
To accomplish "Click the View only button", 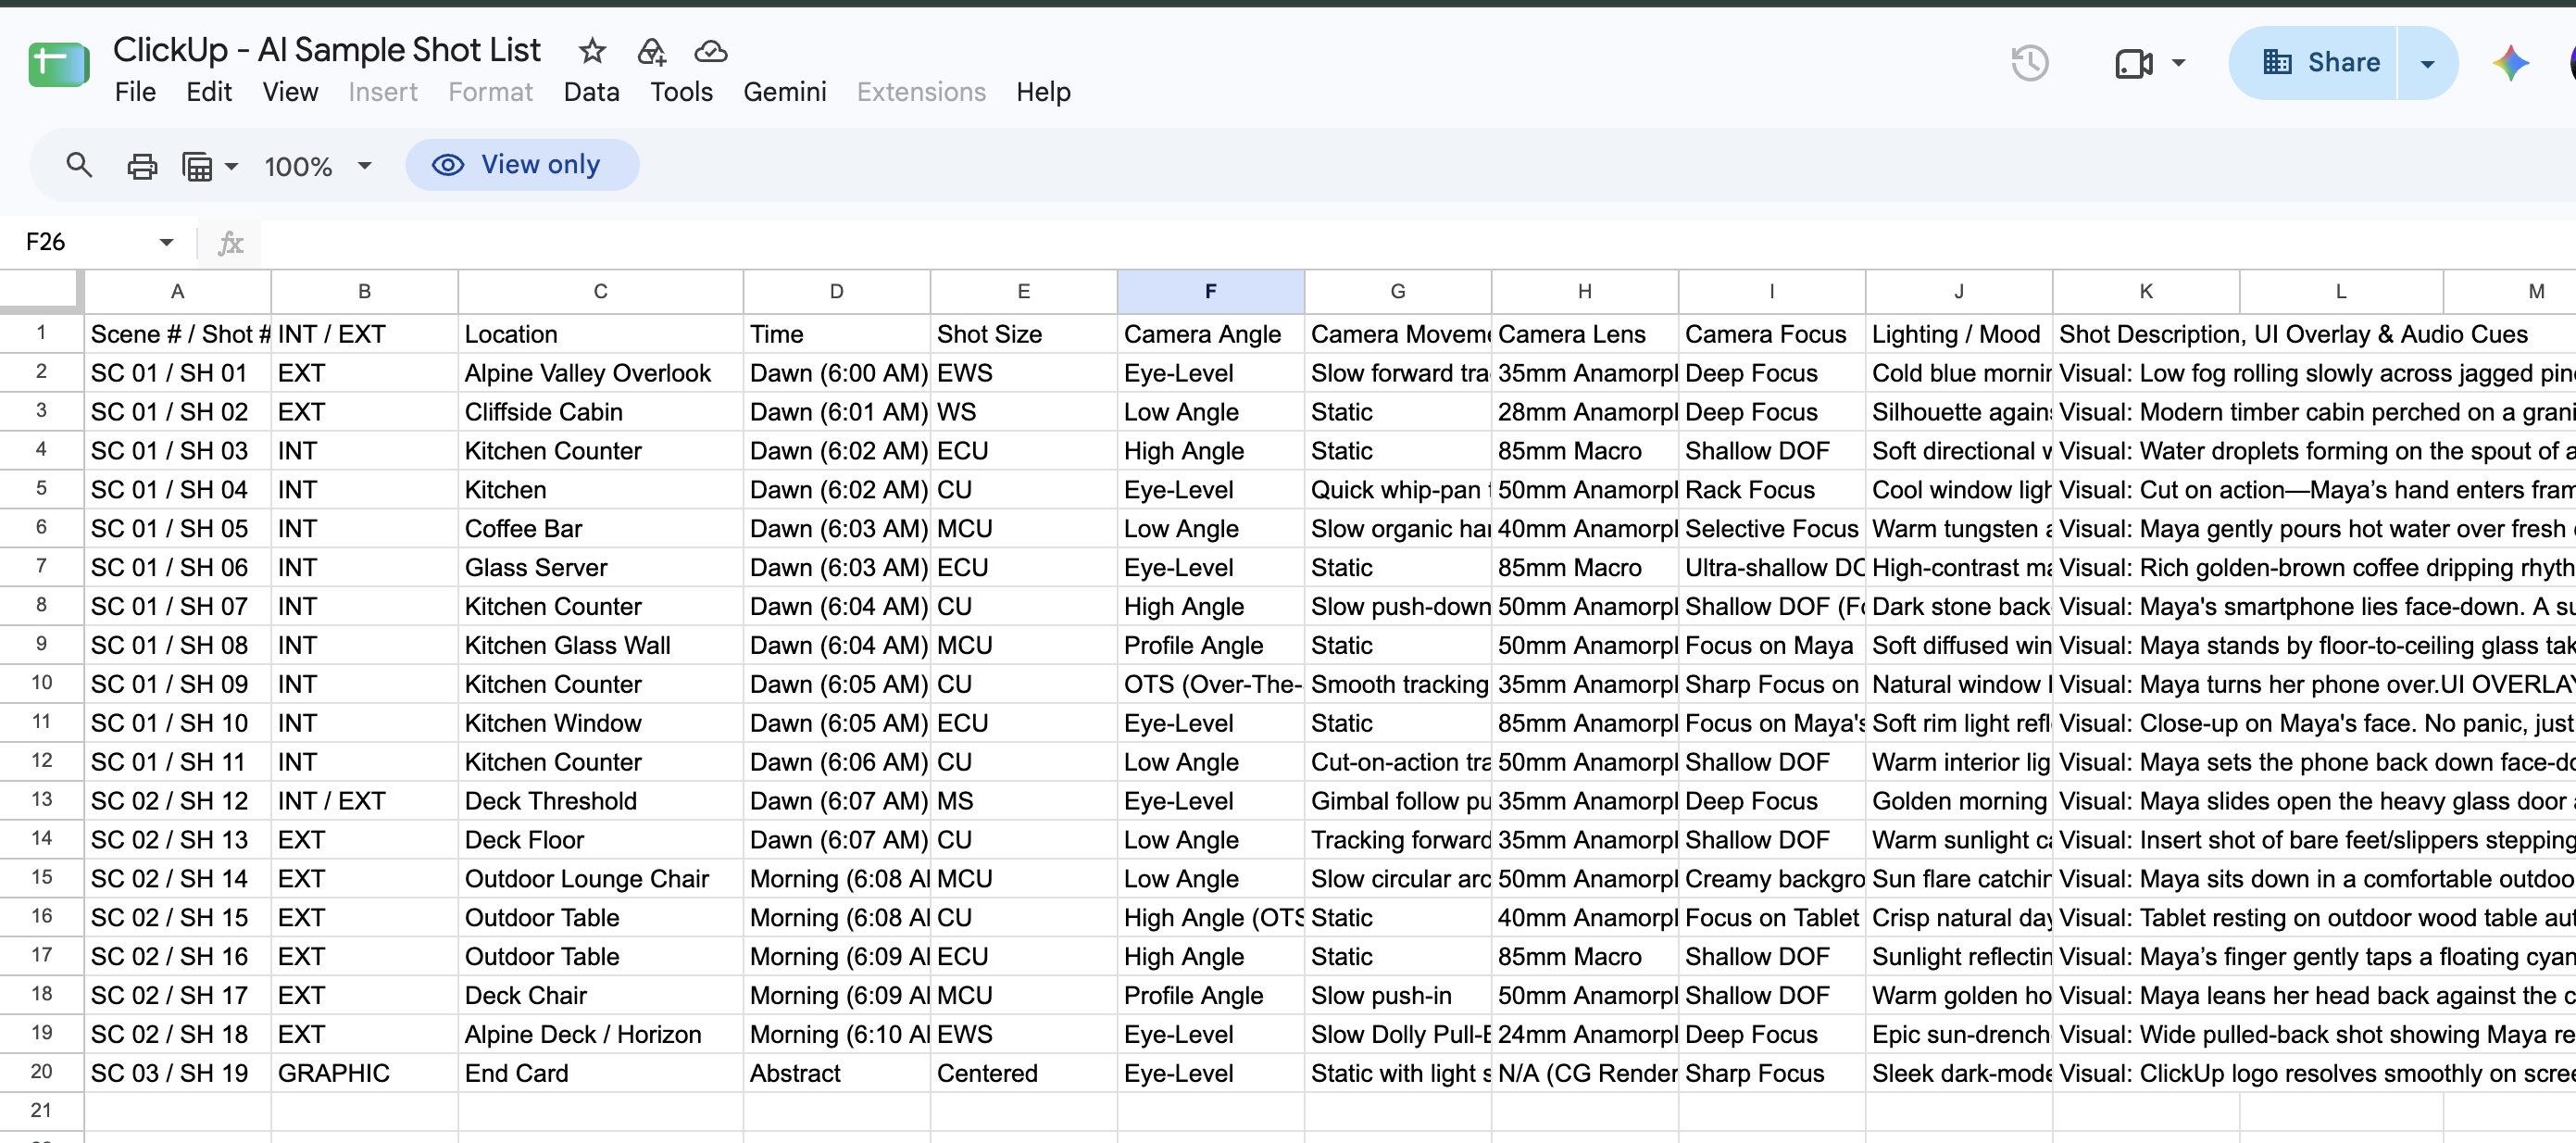I will tap(521, 165).
